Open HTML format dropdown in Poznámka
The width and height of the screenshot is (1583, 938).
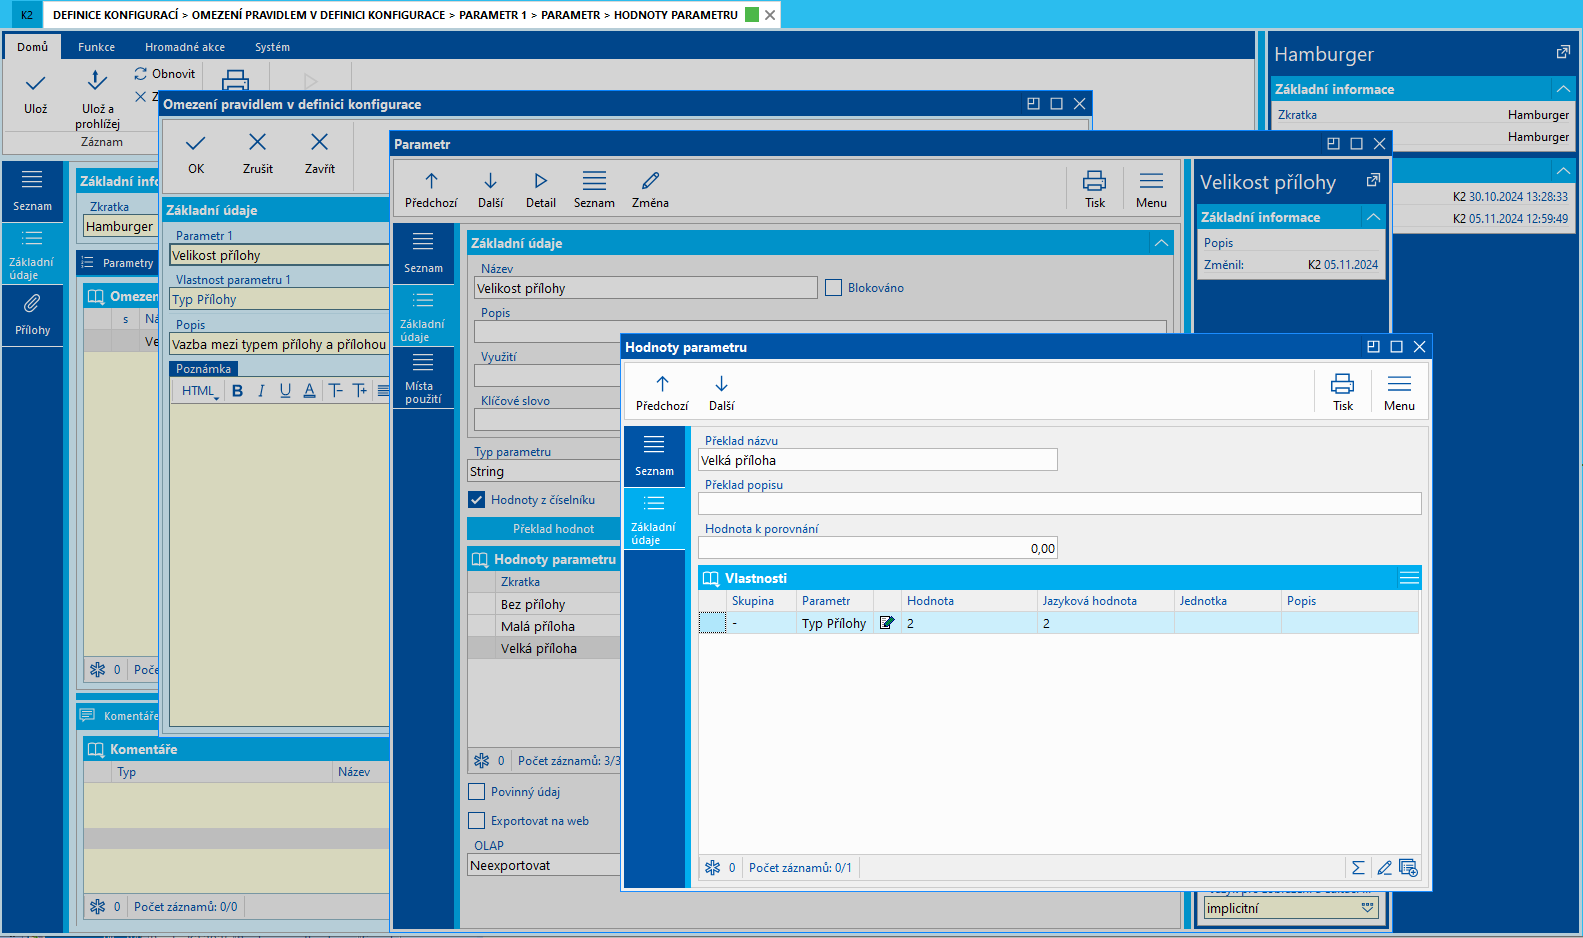pos(200,391)
